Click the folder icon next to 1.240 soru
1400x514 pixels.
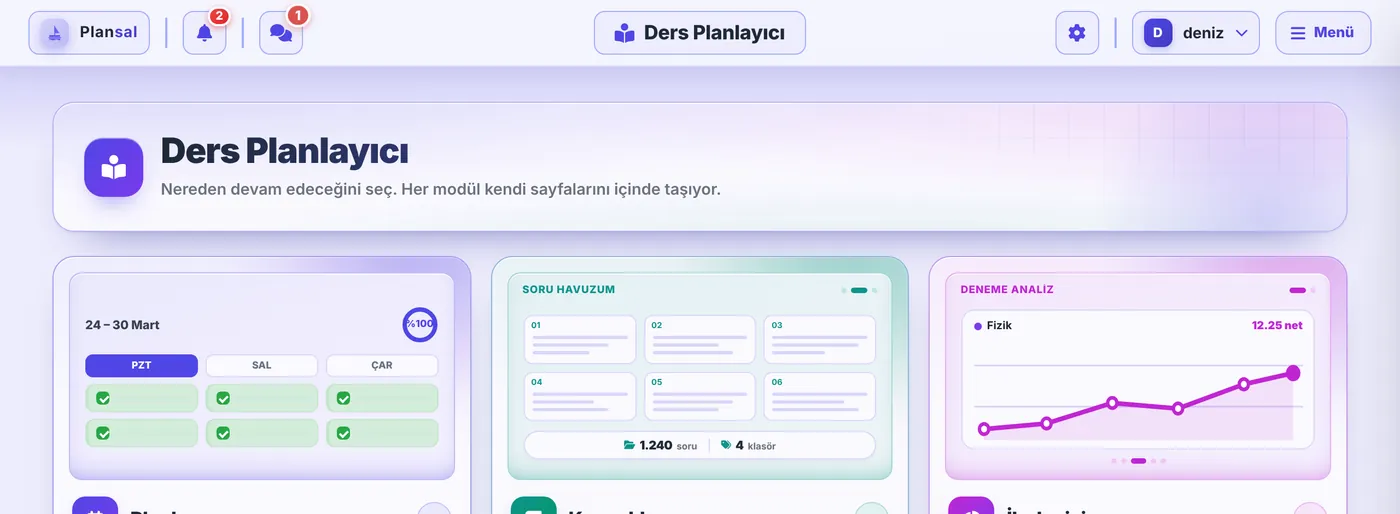point(629,445)
